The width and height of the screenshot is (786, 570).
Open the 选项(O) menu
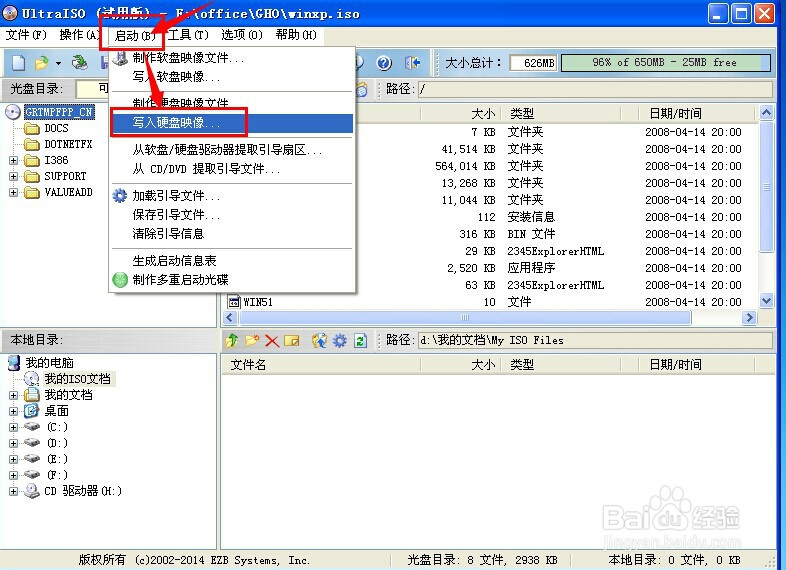[x=242, y=35]
